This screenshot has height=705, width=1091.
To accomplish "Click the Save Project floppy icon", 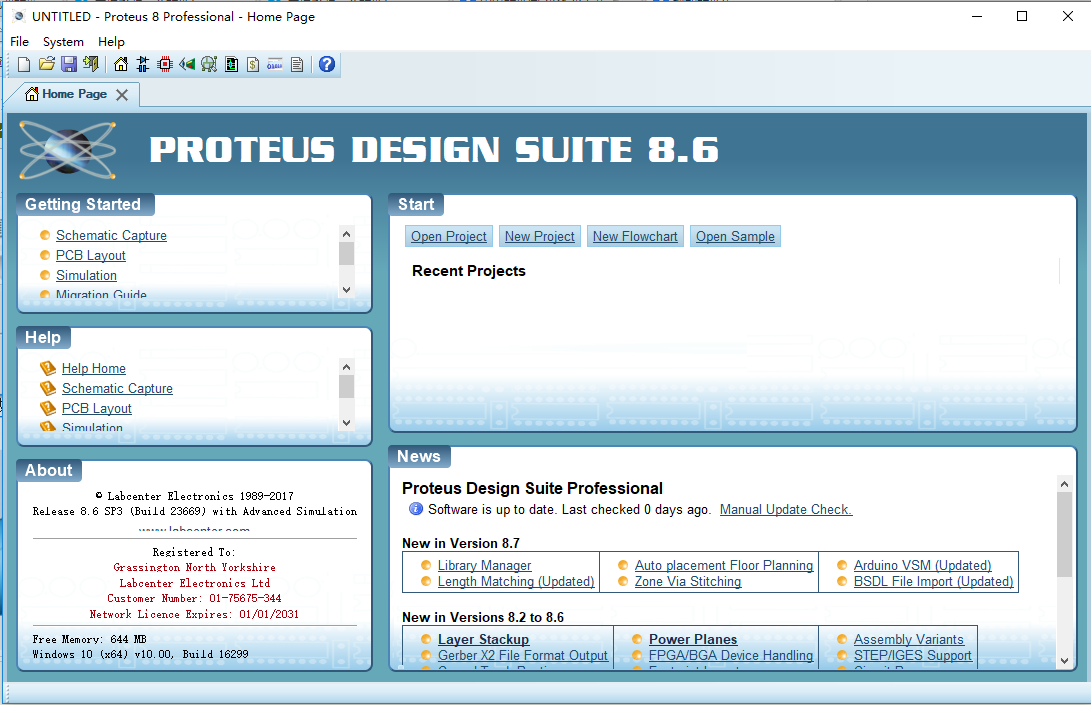I will [x=69, y=65].
